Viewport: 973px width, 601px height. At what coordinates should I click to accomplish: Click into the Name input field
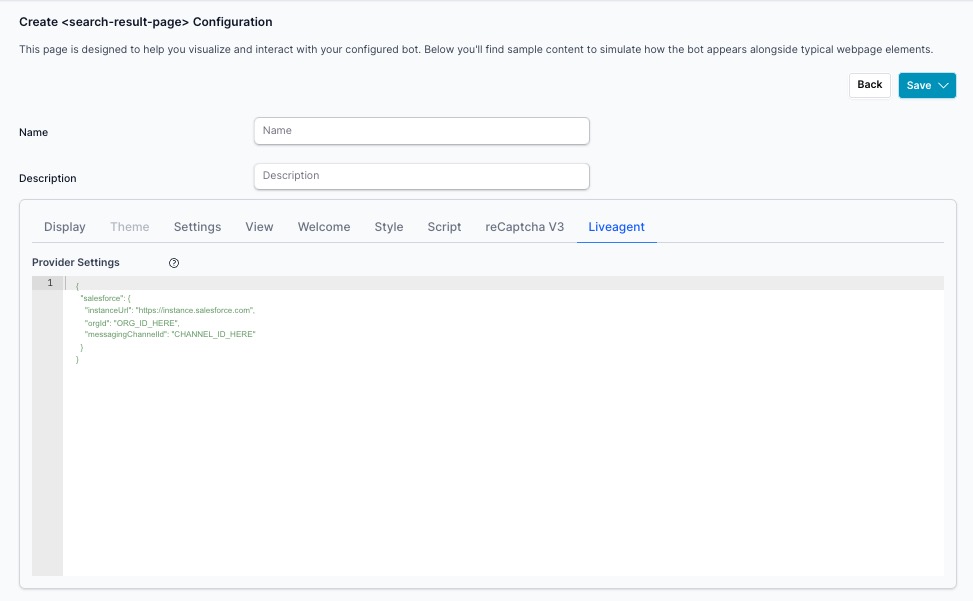421,131
